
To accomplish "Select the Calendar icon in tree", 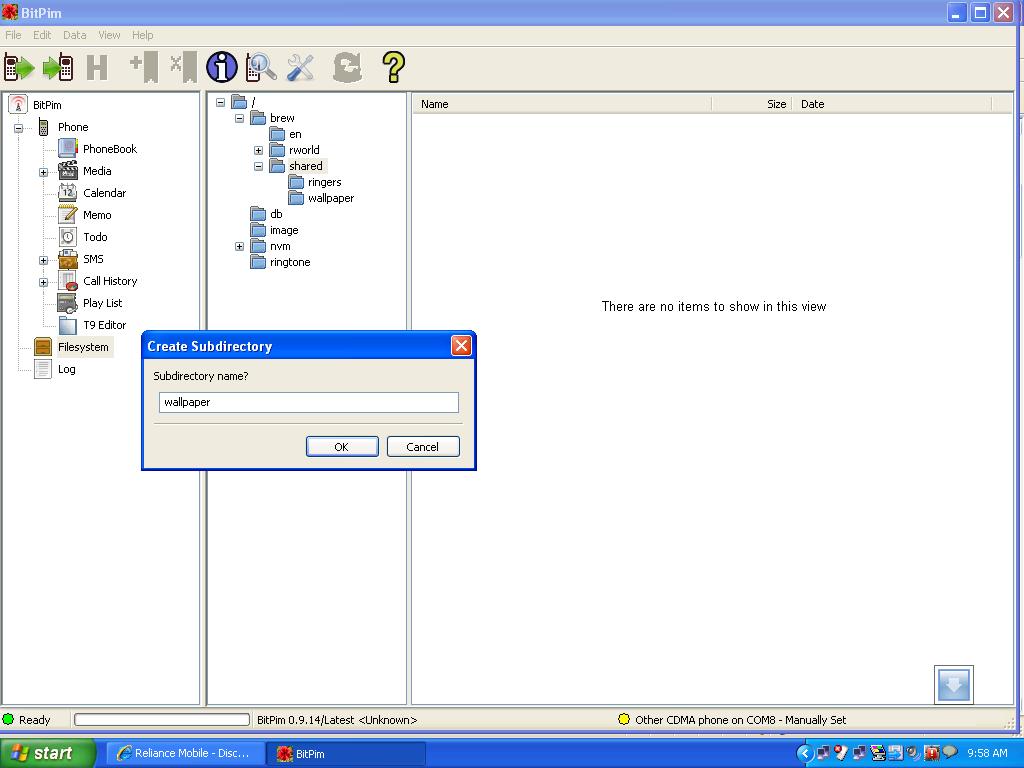I will 68,193.
